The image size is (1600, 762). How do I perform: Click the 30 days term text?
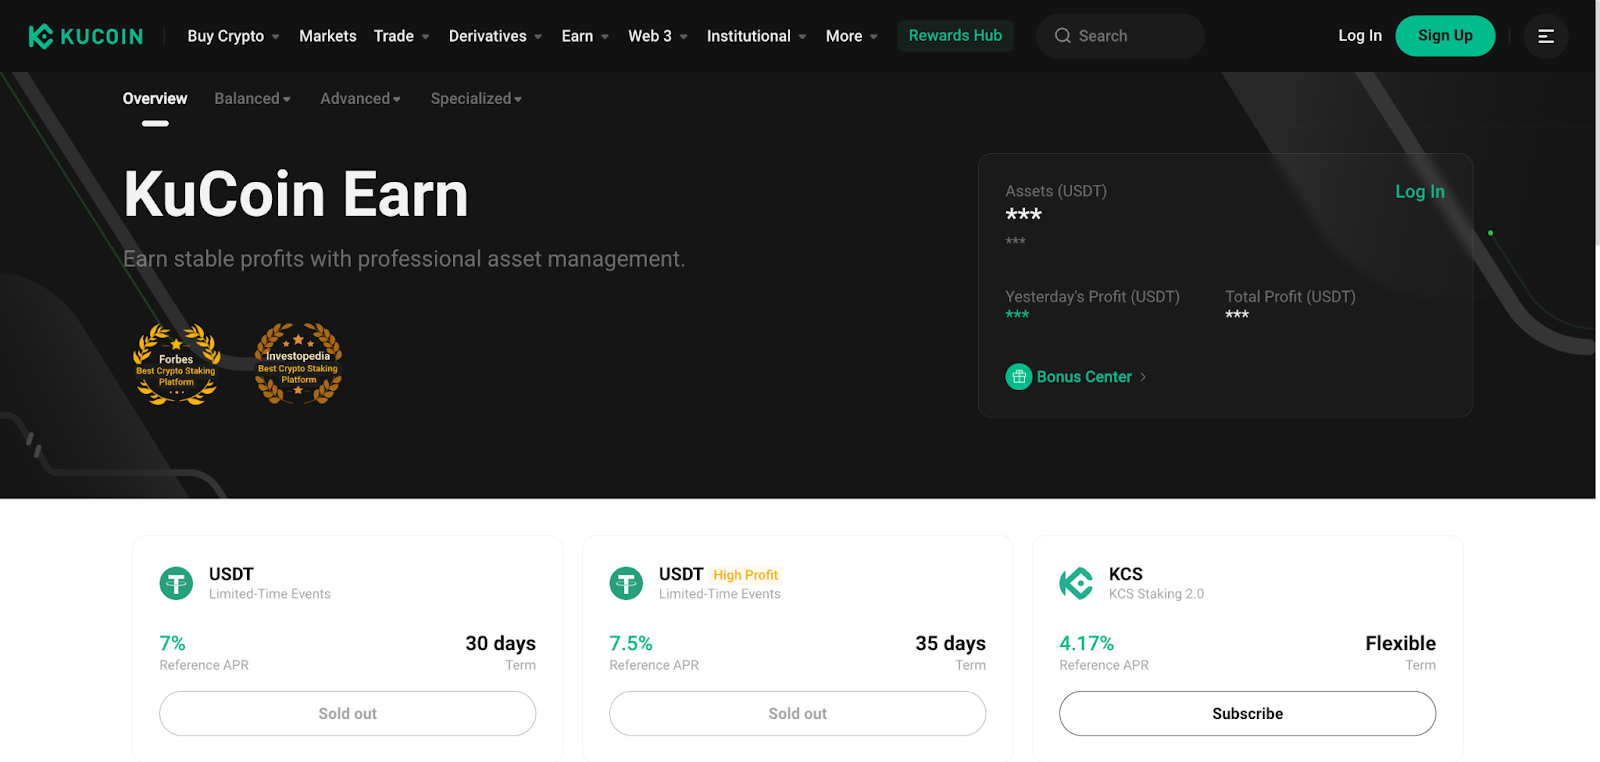(500, 643)
